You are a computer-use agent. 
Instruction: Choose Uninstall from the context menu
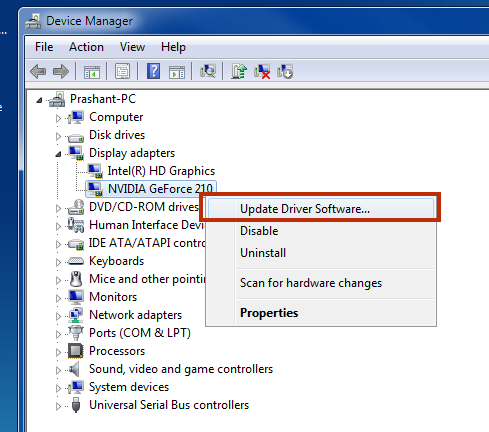pos(321,253)
